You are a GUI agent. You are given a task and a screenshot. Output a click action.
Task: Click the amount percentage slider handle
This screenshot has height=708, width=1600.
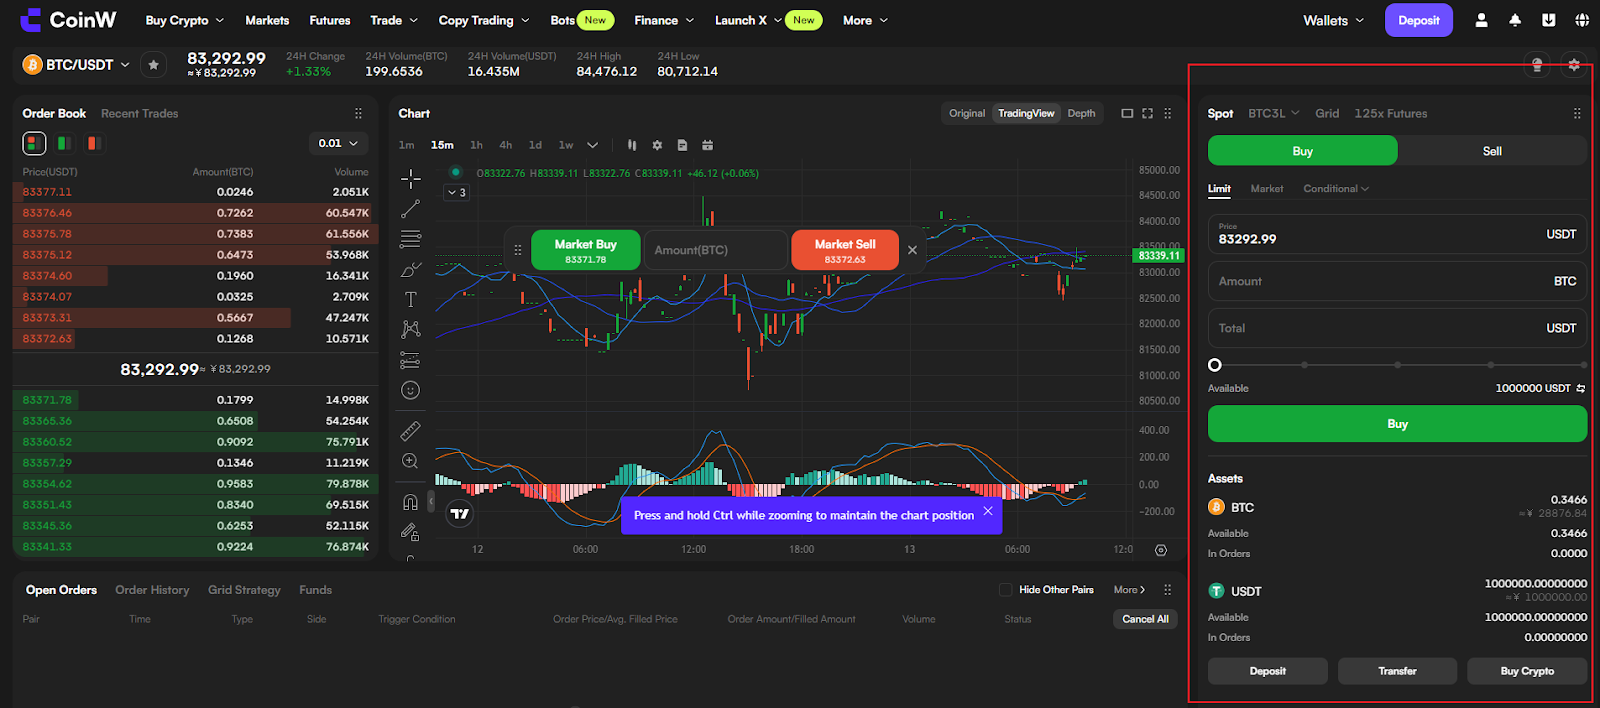click(1215, 365)
